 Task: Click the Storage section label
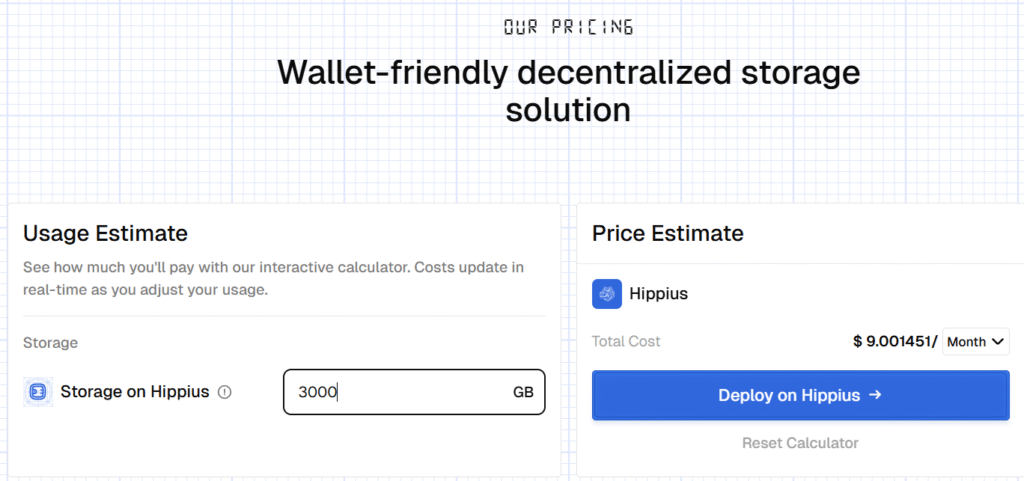50,342
